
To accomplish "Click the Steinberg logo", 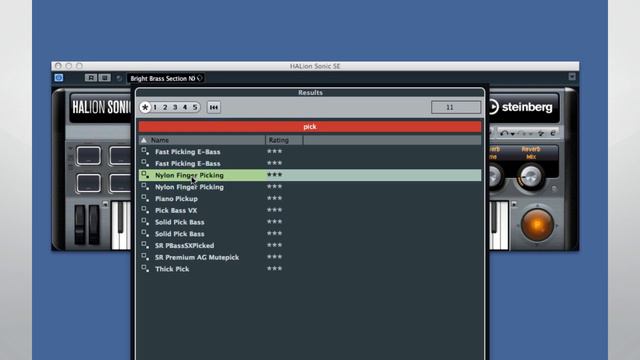I will coord(520,107).
